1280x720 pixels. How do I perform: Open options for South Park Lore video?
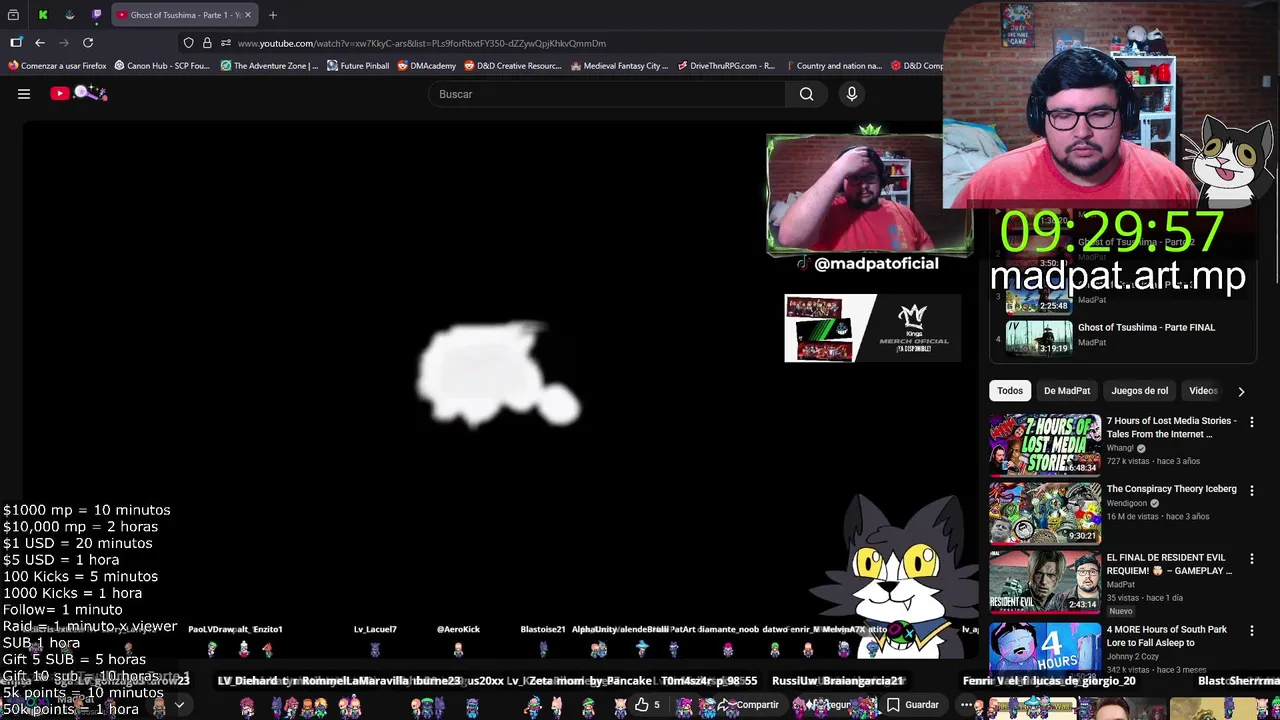point(1251,631)
